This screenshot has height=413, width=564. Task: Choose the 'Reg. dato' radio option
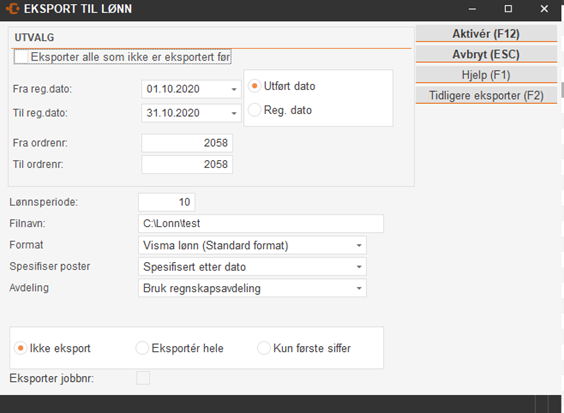255,110
